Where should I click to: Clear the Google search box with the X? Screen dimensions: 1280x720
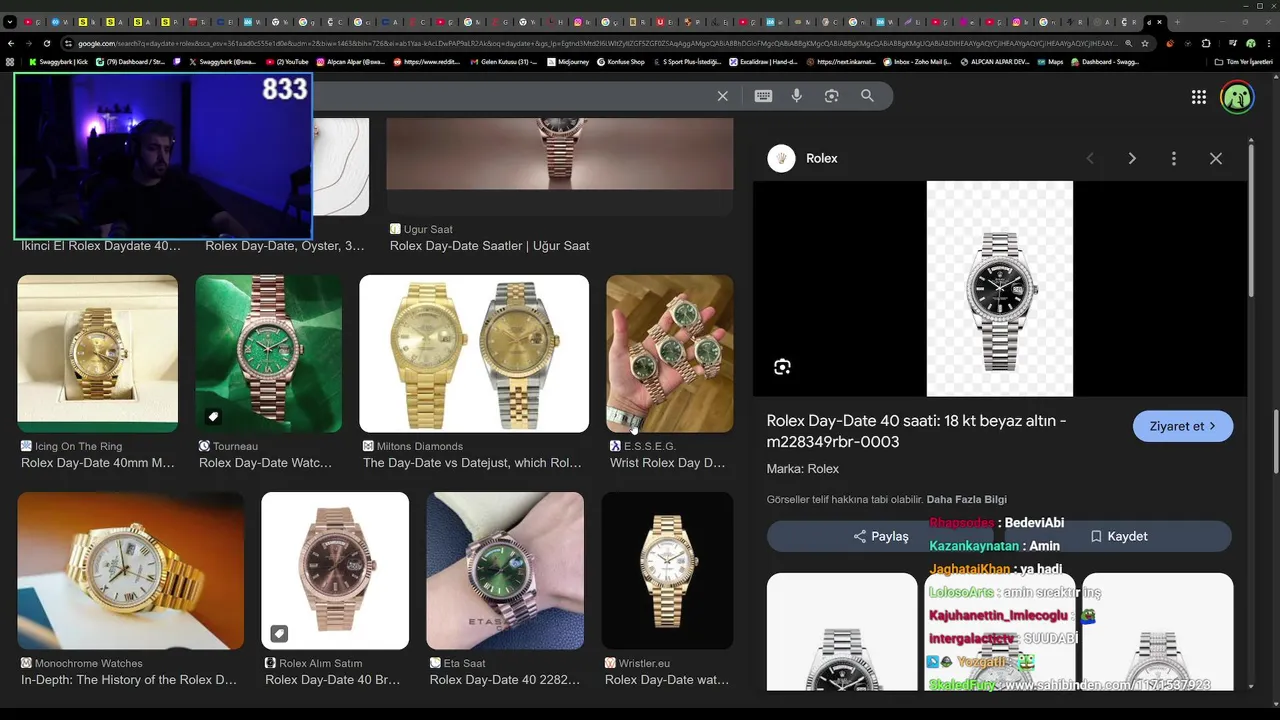722,96
